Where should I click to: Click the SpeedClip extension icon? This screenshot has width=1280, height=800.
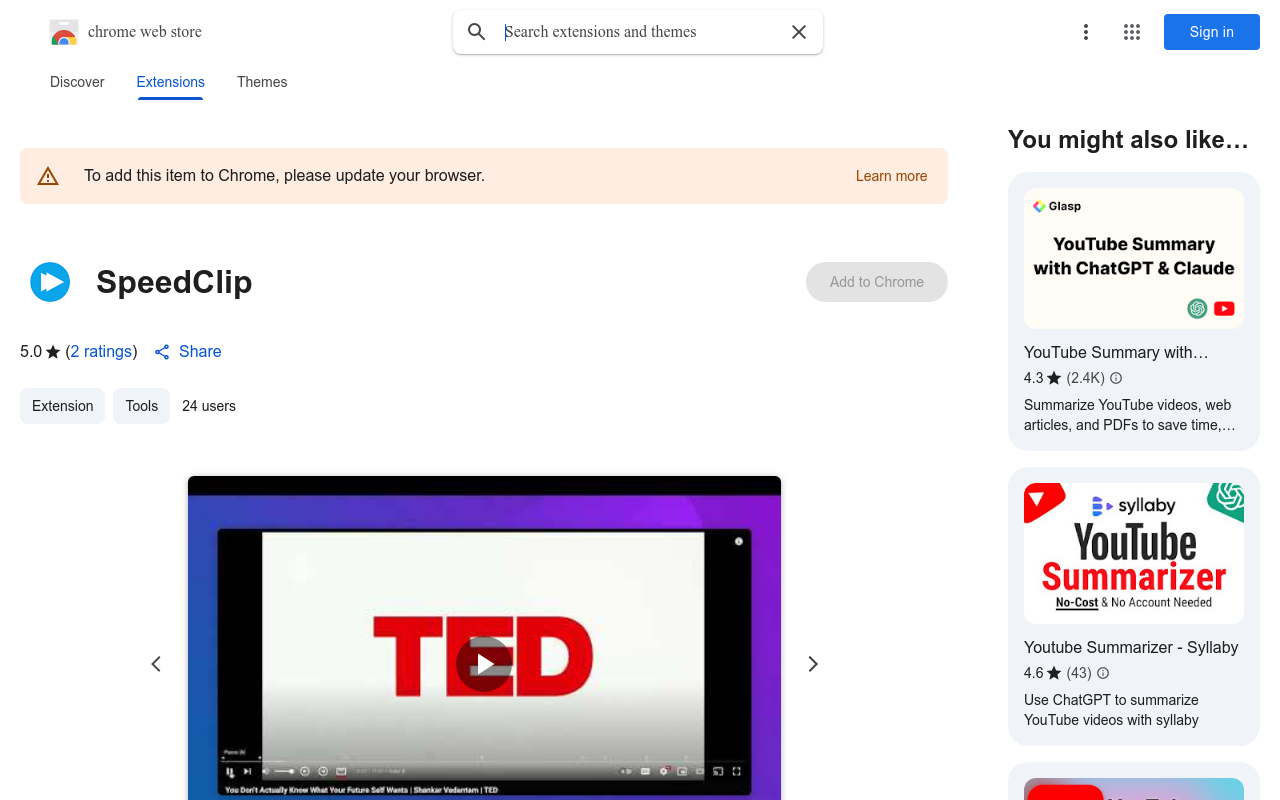tap(50, 282)
